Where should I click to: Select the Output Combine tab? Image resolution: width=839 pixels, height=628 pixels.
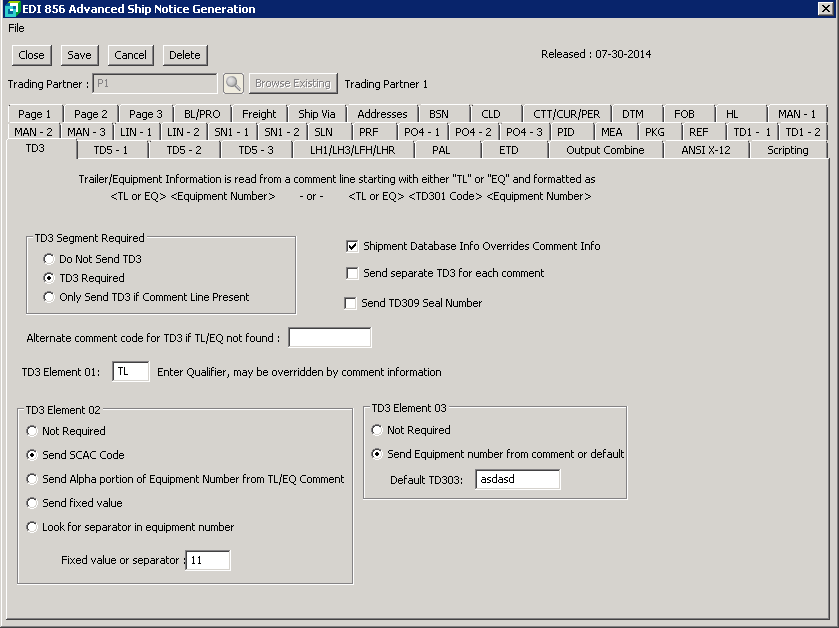605,150
